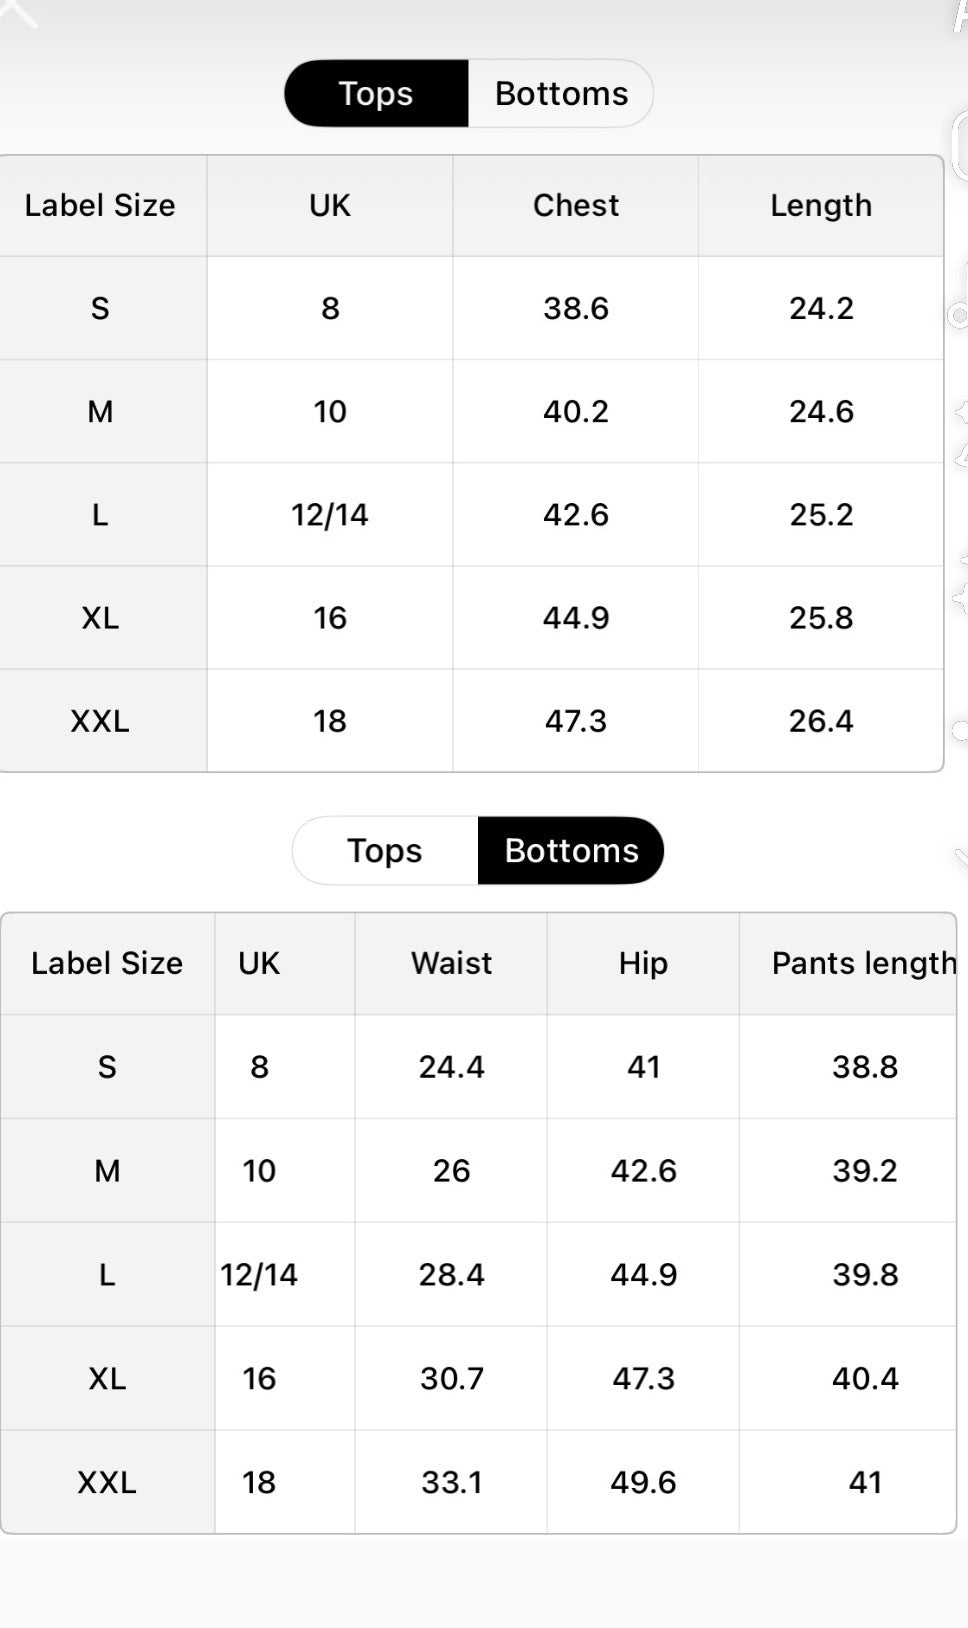The width and height of the screenshot is (968, 1628).
Task: Click the Hip column header
Action: pos(643,964)
